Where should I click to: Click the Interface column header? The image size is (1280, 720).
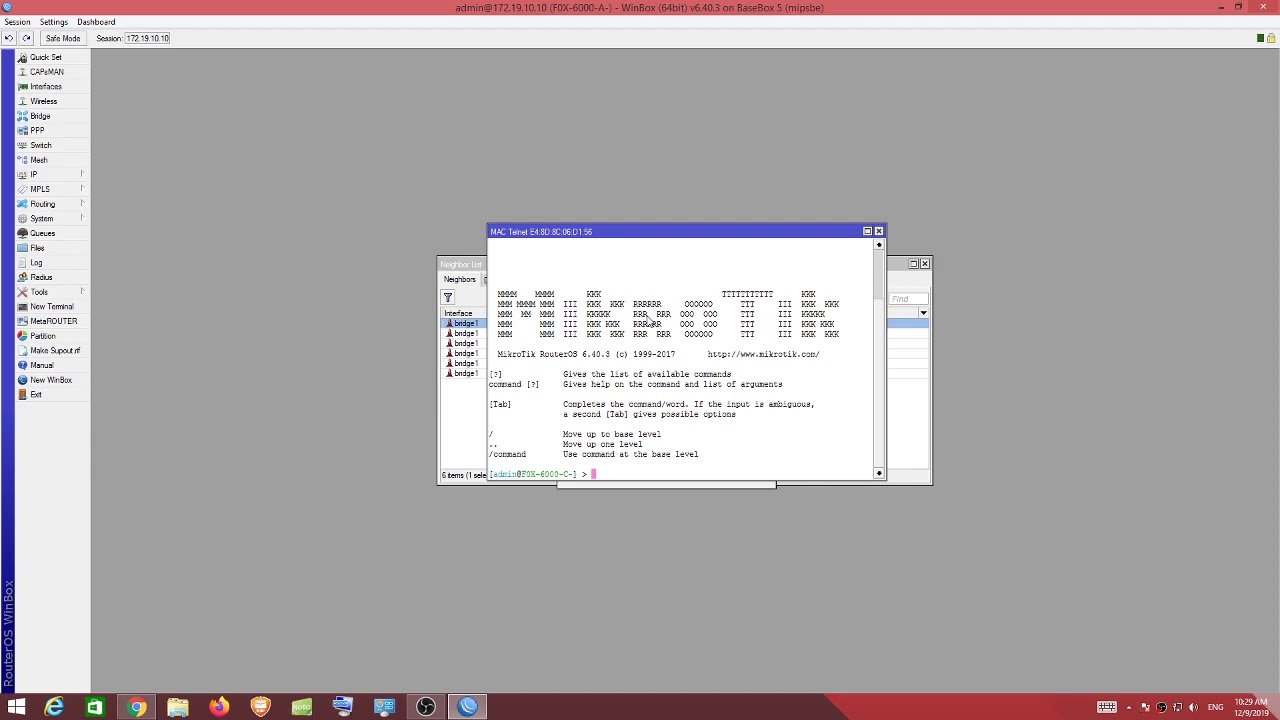[x=460, y=313]
